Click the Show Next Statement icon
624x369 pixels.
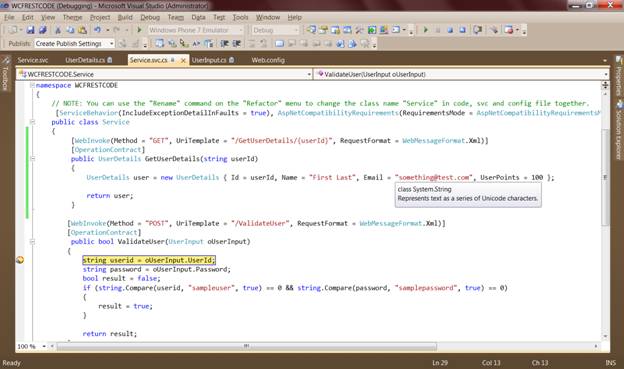click(478, 30)
